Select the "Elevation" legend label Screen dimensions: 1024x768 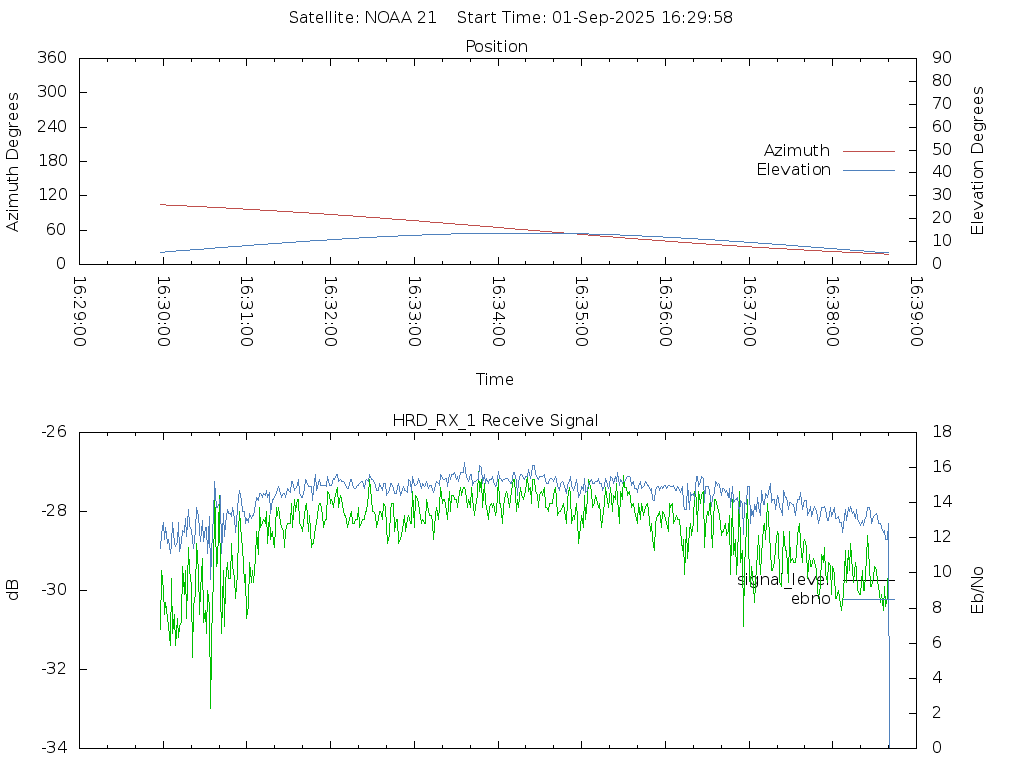[x=793, y=170]
